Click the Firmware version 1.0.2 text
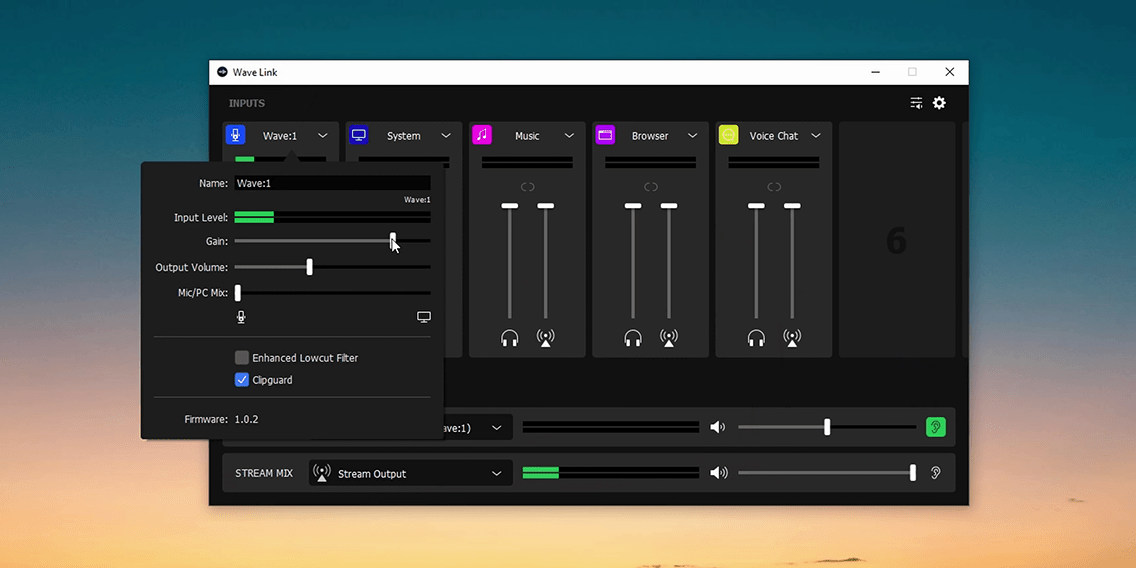The height and width of the screenshot is (568, 1136). coord(246,419)
